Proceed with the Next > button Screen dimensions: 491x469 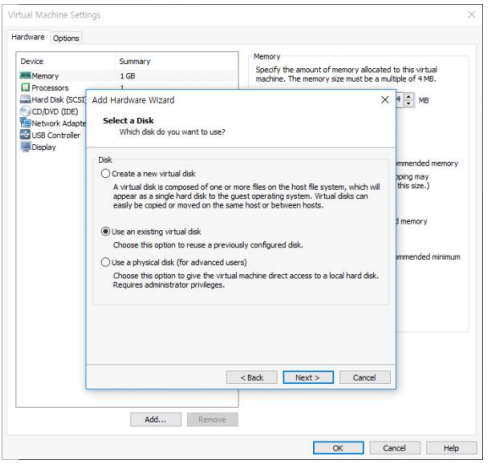(308, 378)
